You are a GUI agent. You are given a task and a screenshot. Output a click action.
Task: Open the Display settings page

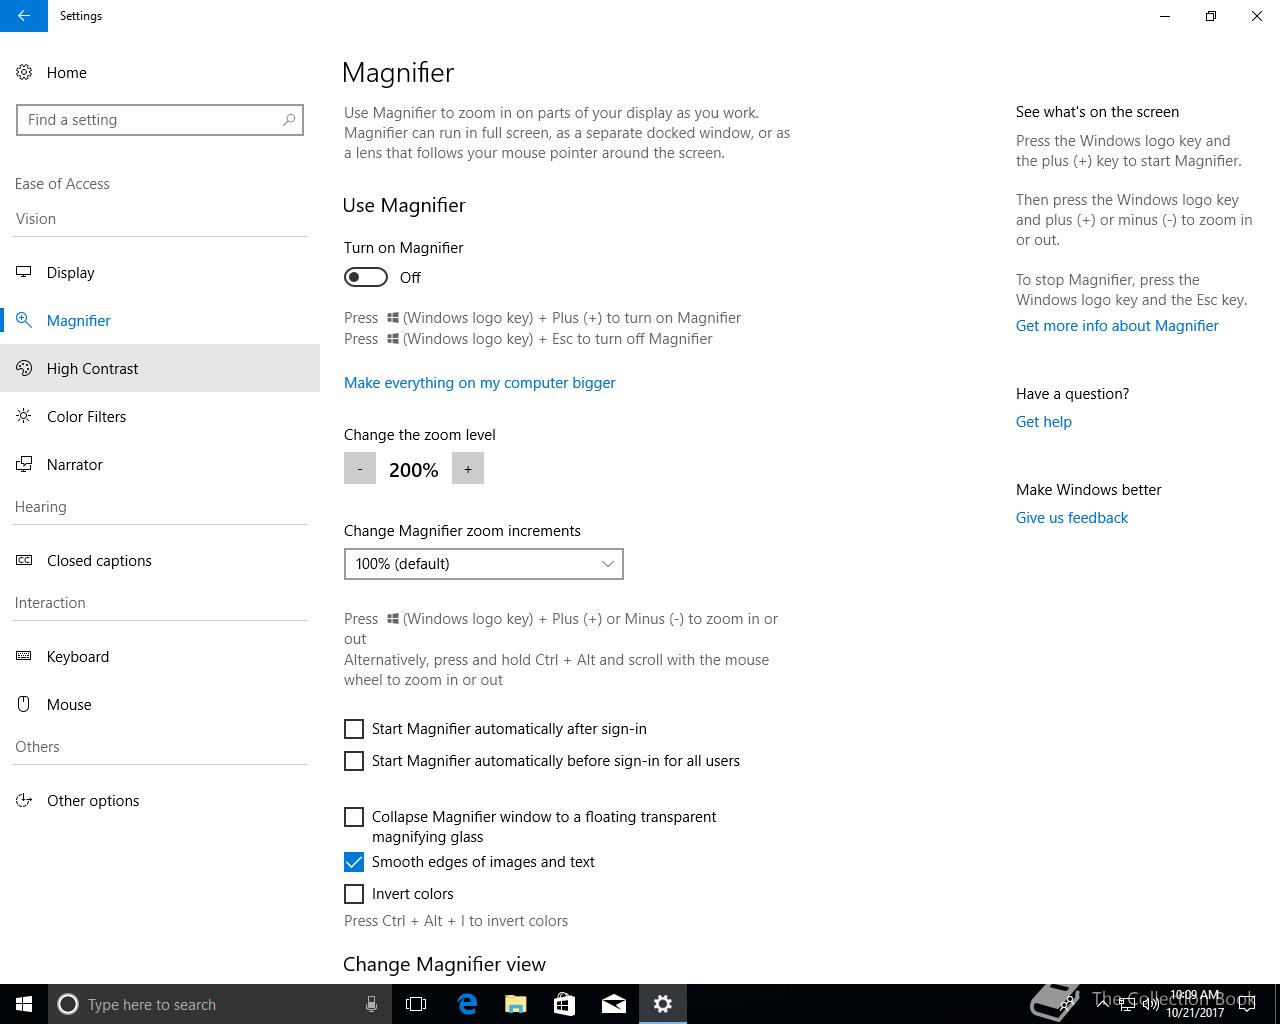(x=160, y=272)
